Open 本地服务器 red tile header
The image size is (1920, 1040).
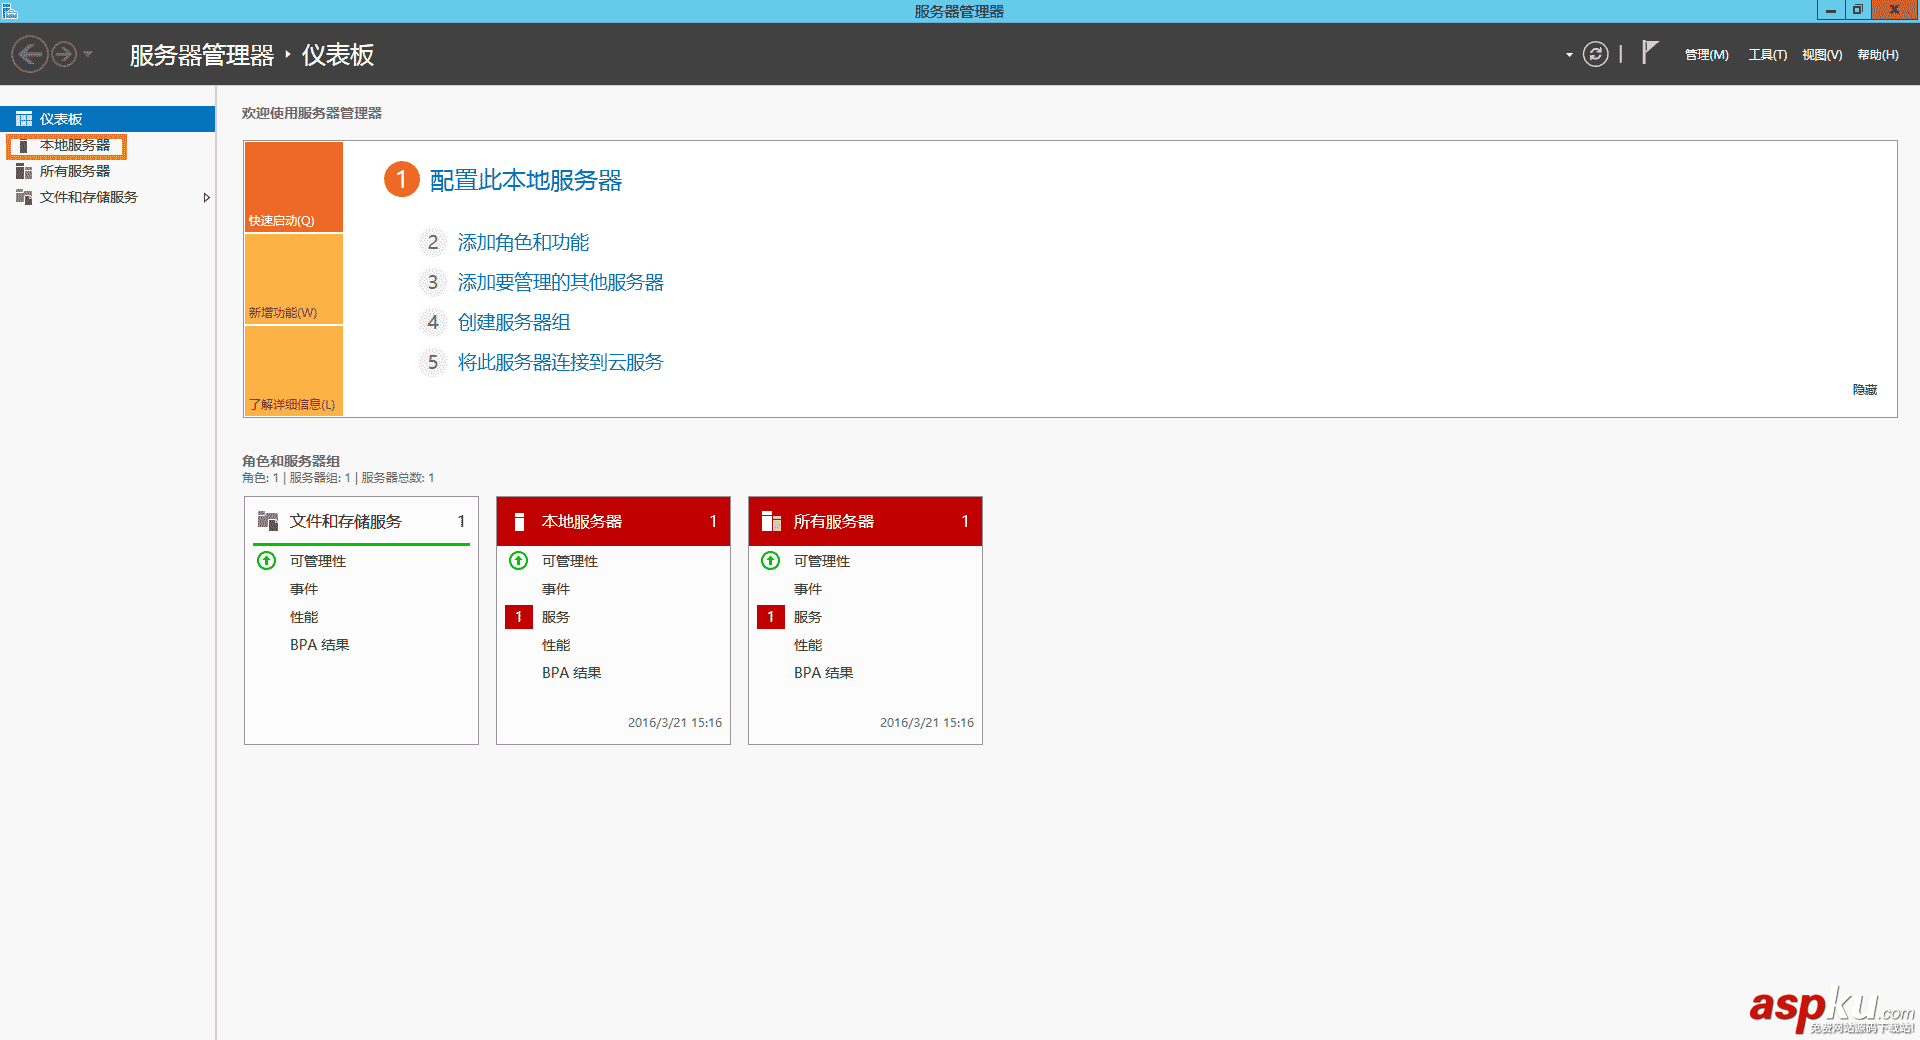pyautogui.click(x=613, y=521)
